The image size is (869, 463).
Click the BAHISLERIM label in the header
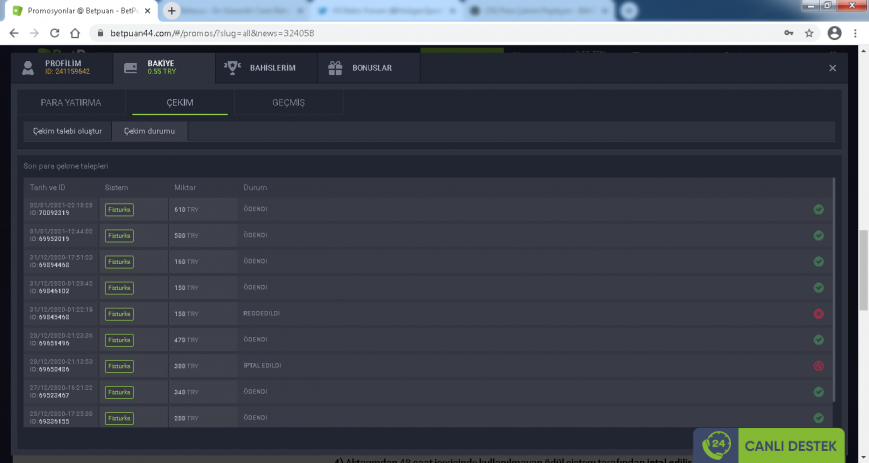pos(273,68)
